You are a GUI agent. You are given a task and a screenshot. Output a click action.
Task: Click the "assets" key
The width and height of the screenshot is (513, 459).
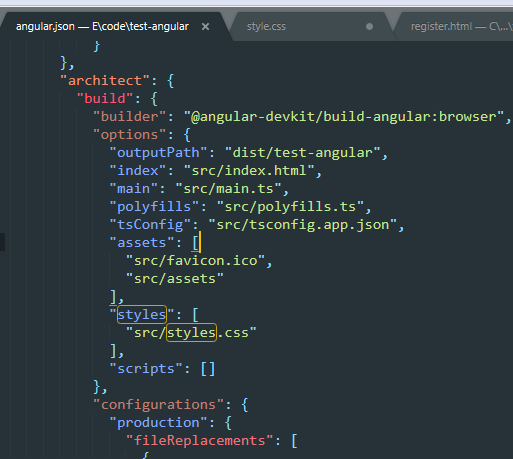(142, 243)
